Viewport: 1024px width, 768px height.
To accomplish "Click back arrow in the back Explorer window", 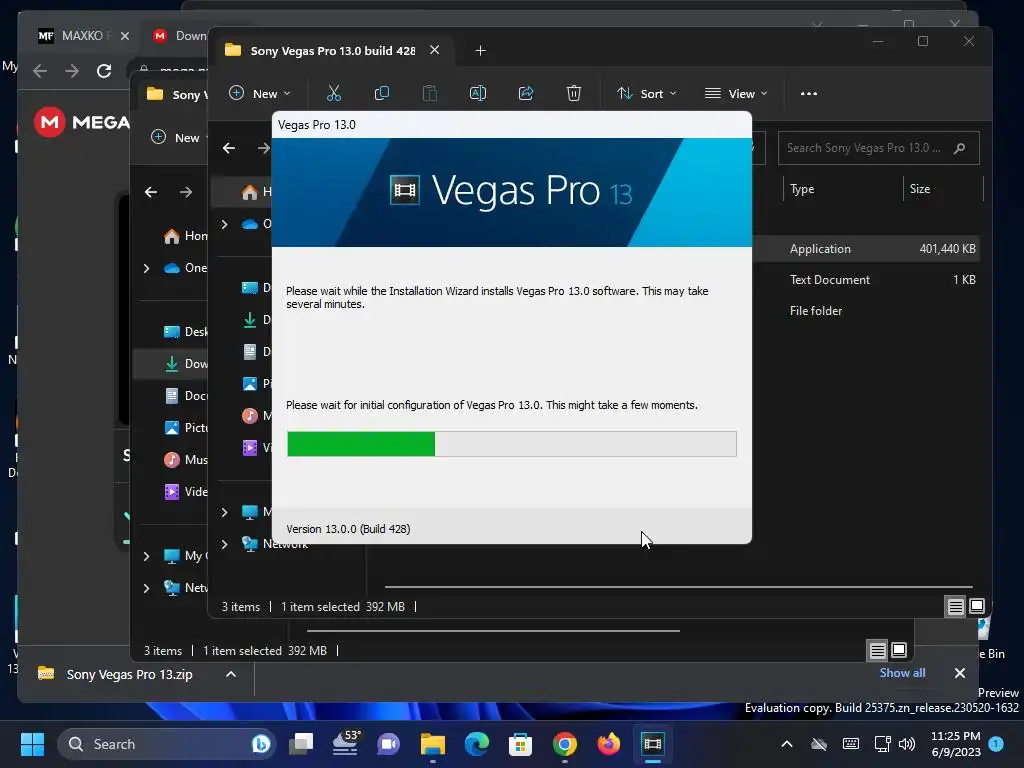I will tap(151, 192).
